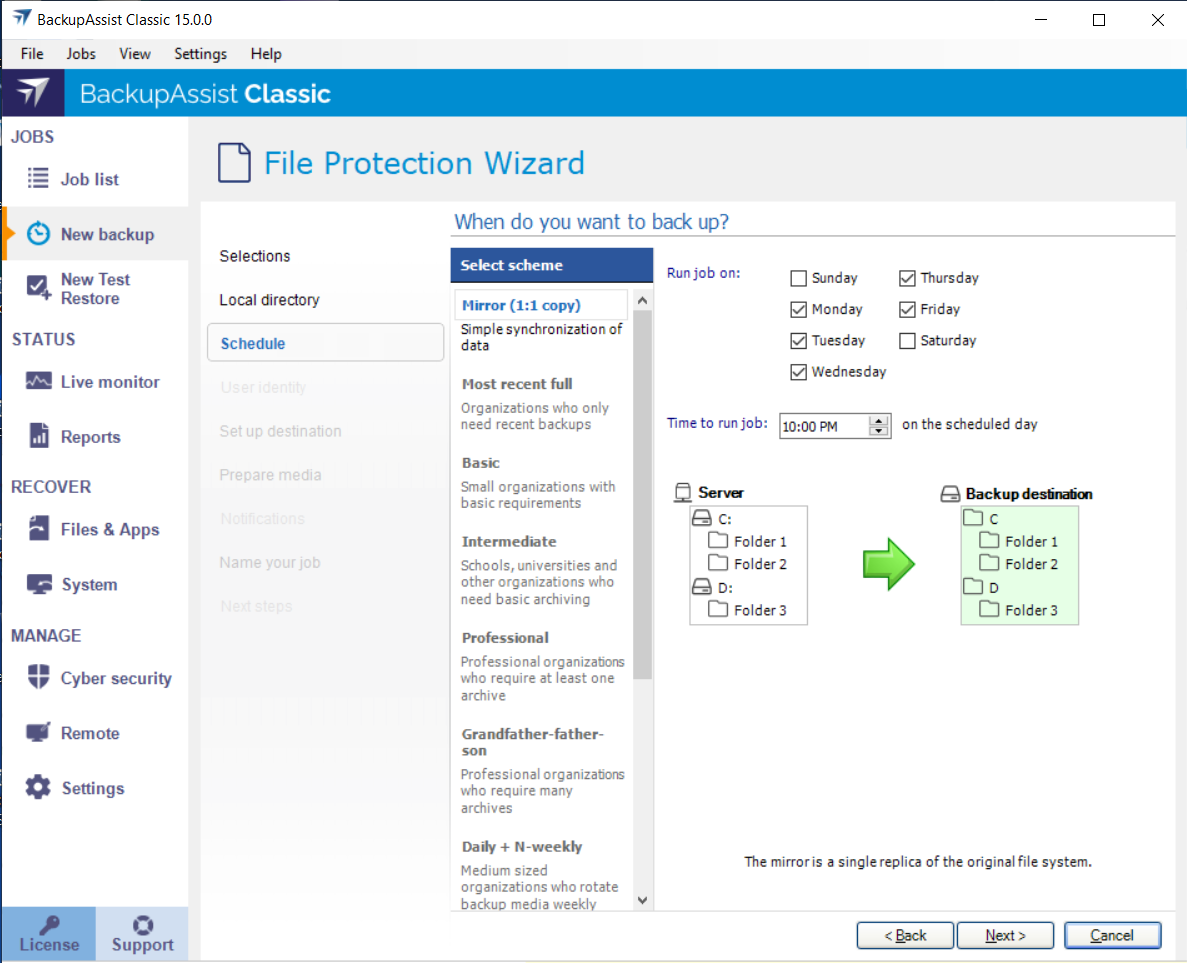Click the Cancel button

1112,935
